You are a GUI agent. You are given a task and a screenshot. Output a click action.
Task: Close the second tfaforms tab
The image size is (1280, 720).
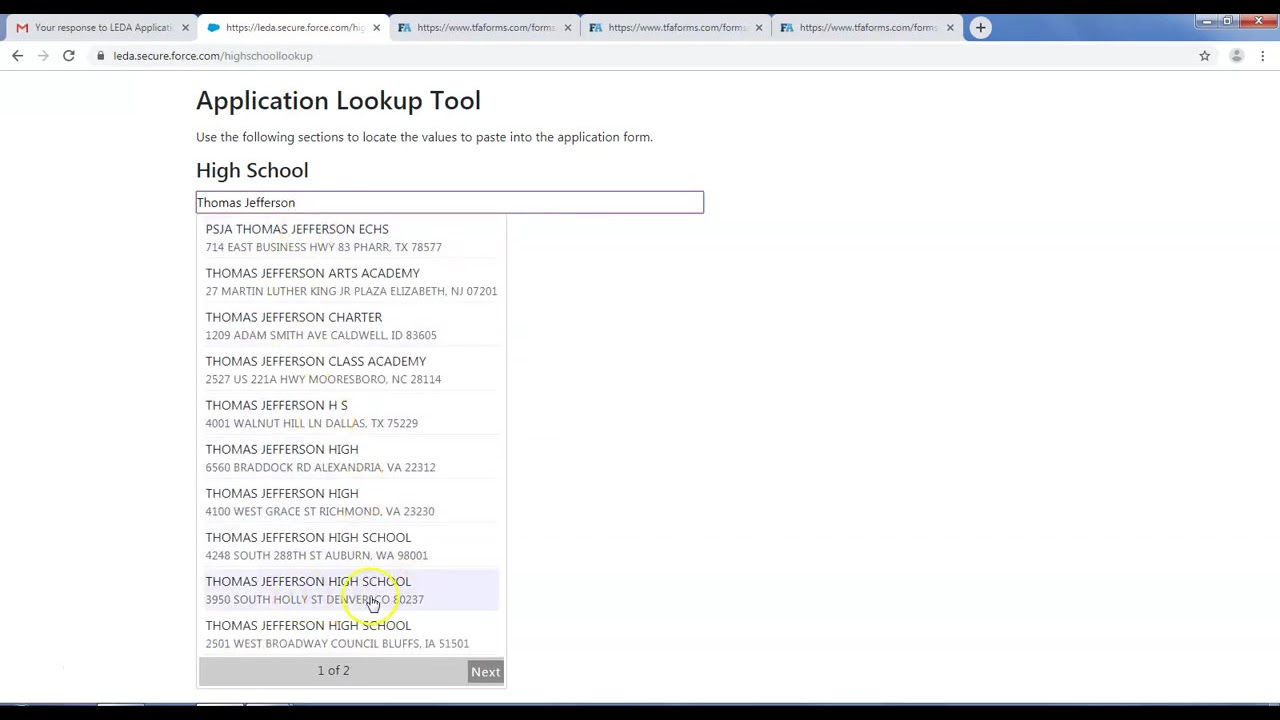click(758, 28)
